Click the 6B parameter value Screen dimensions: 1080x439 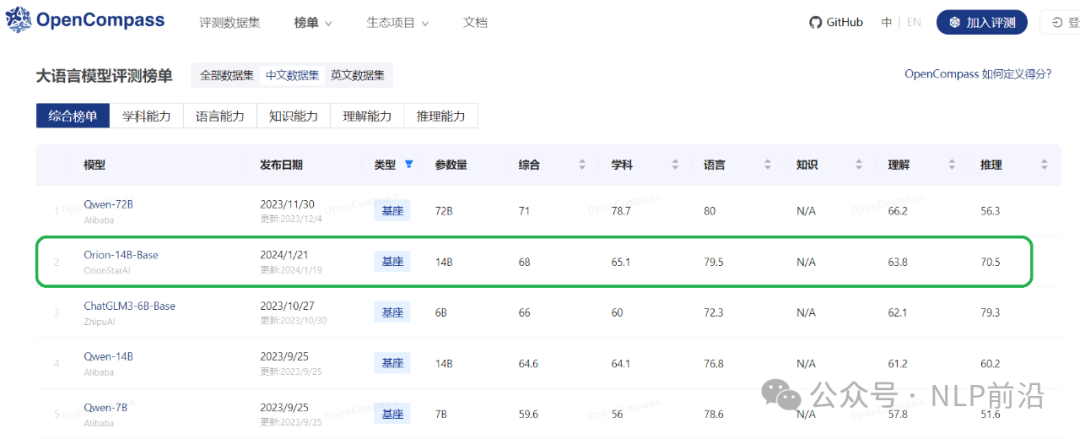pos(441,312)
